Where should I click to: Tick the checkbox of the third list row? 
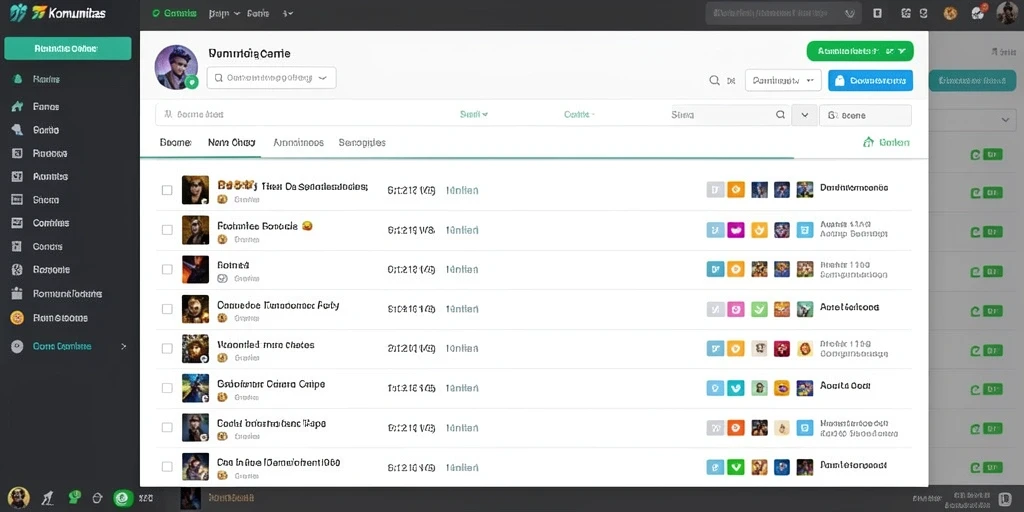point(167,269)
